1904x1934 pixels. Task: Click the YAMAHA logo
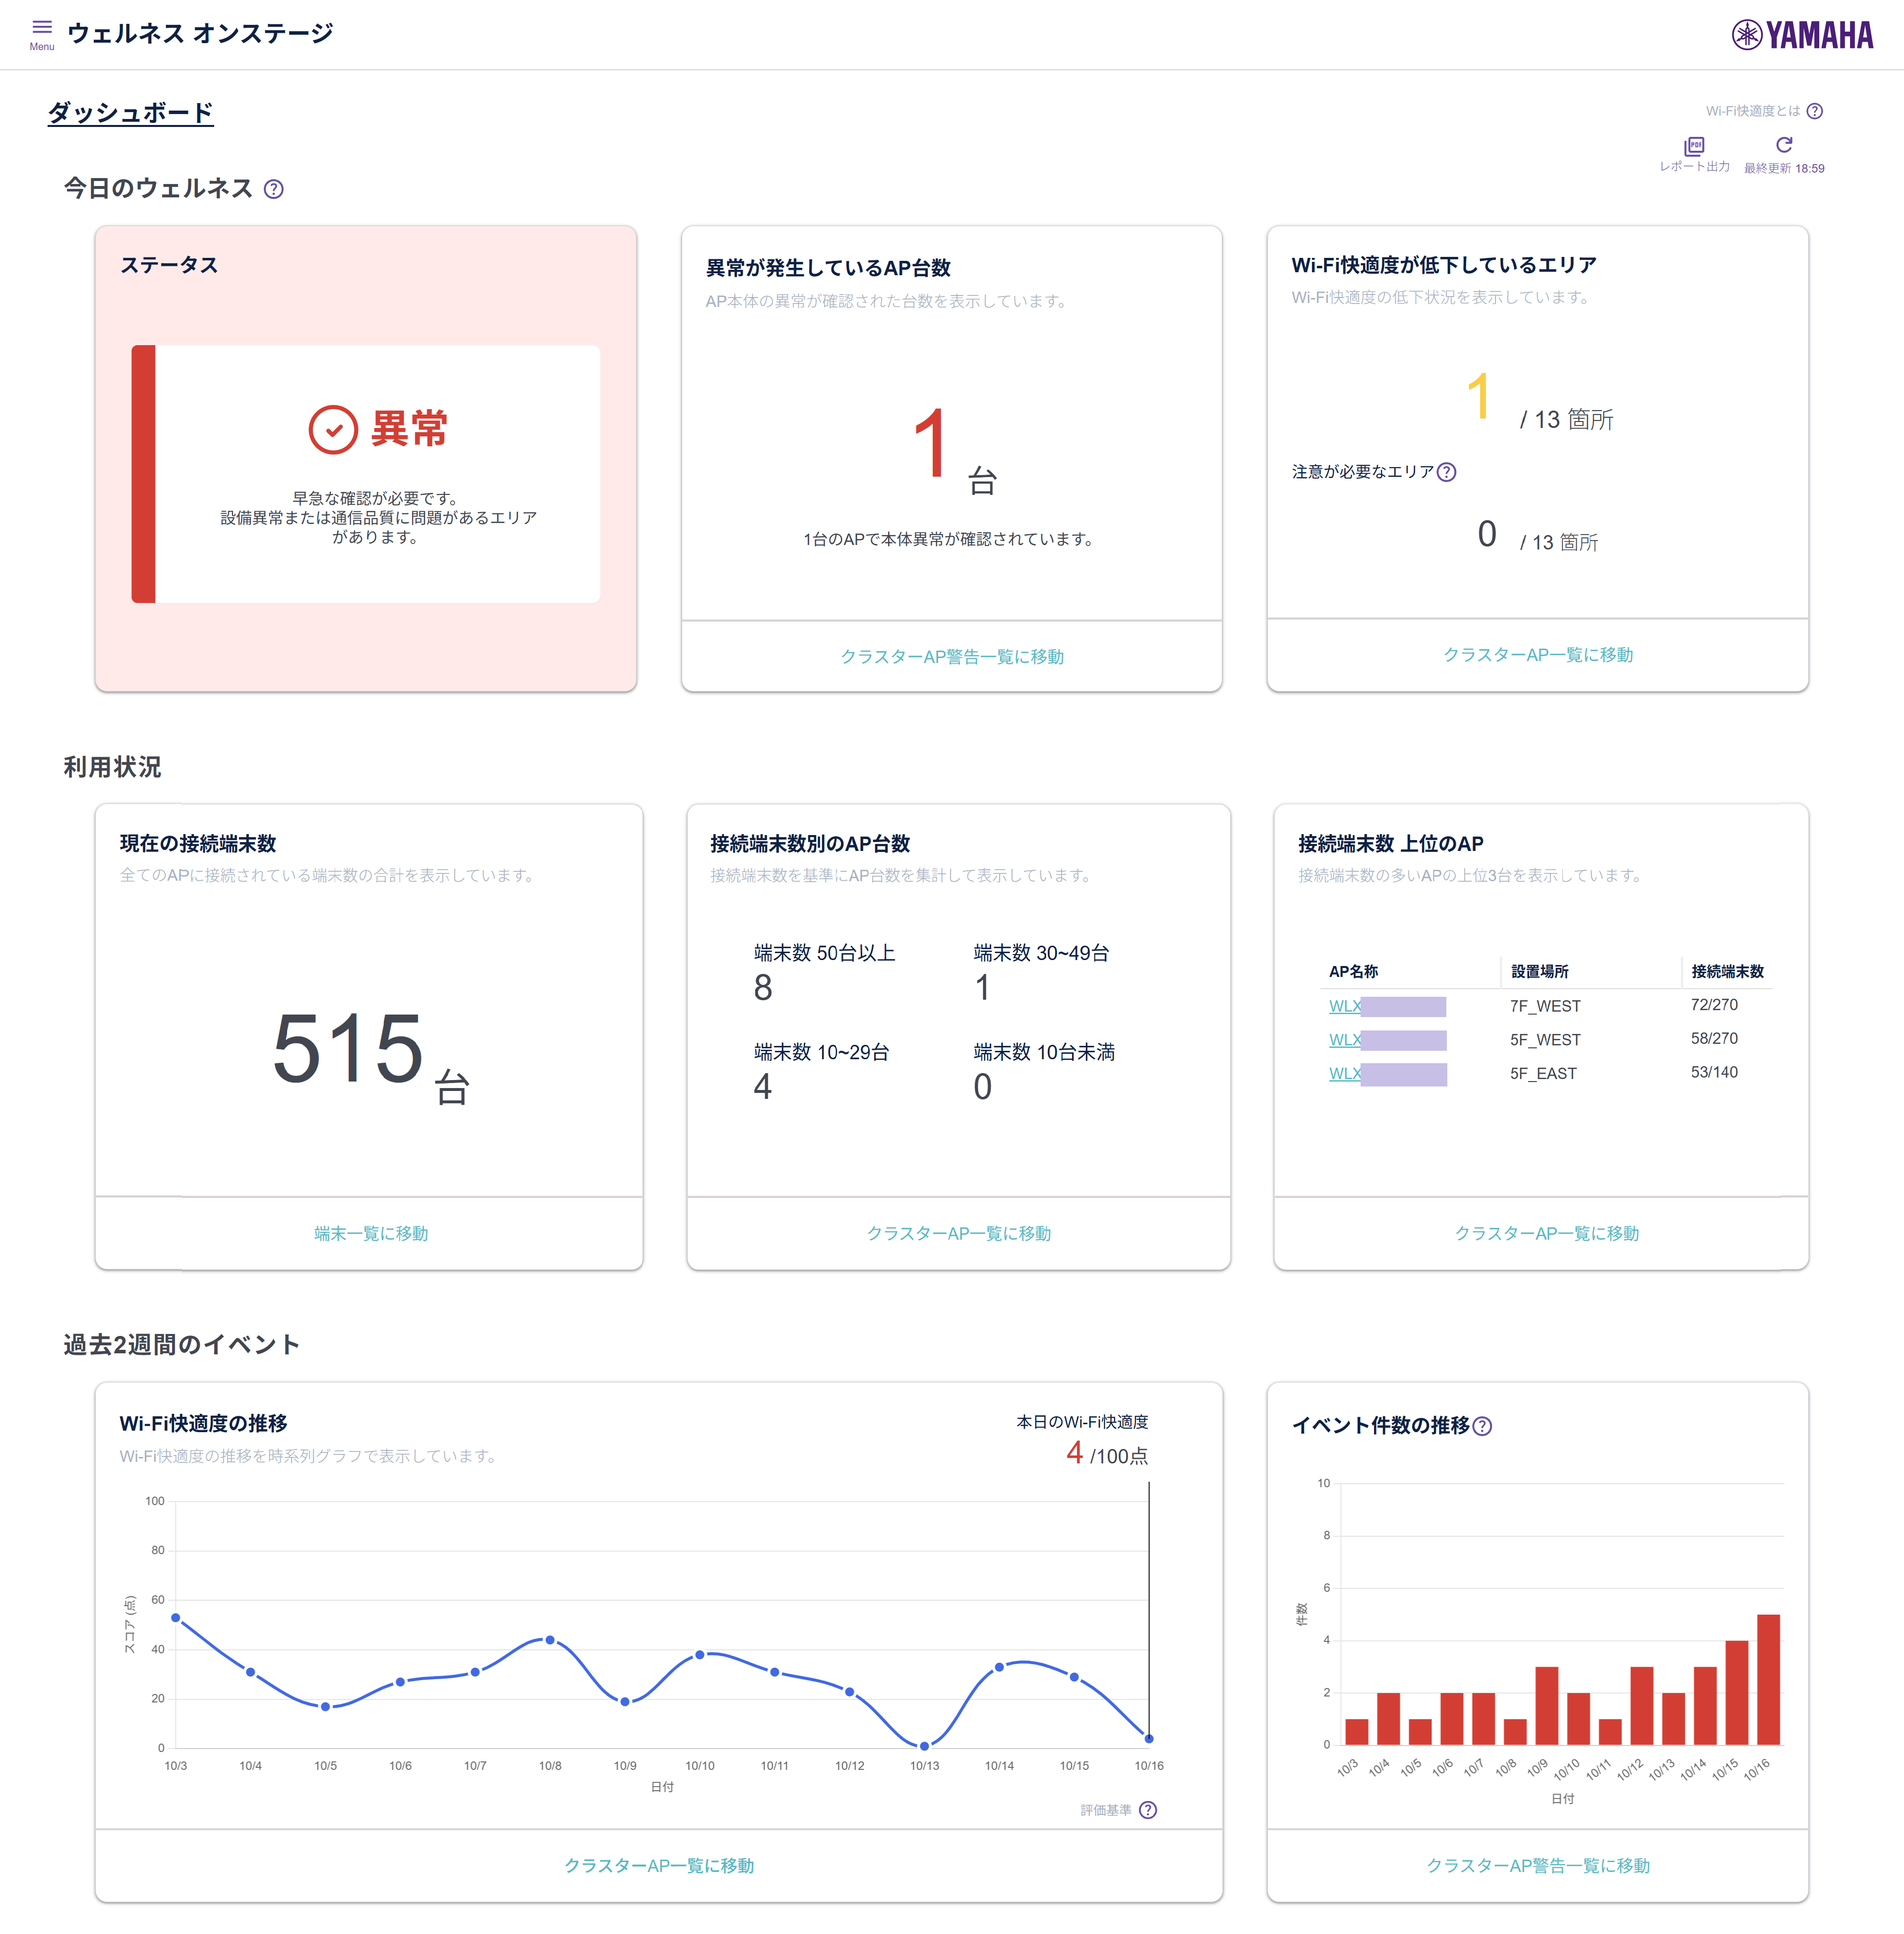pyautogui.click(x=1802, y=35)
